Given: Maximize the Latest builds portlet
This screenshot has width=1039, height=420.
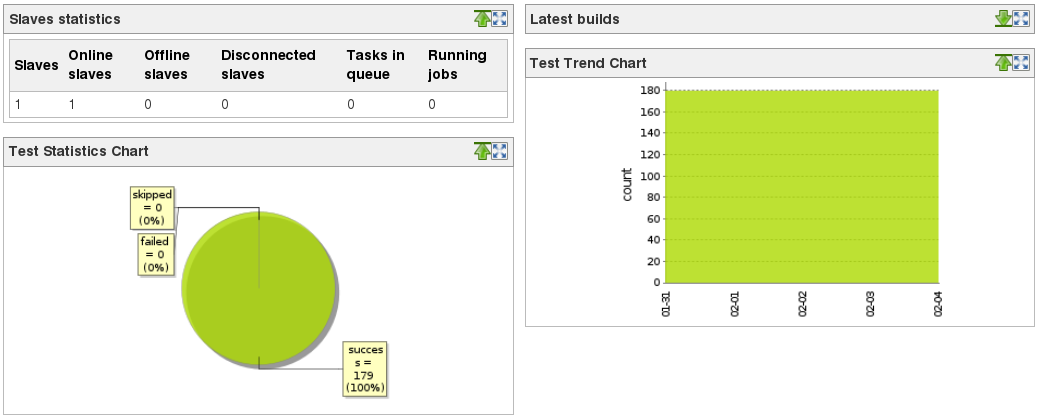Looking at the screenshot, I should [x=1020, y=19].
